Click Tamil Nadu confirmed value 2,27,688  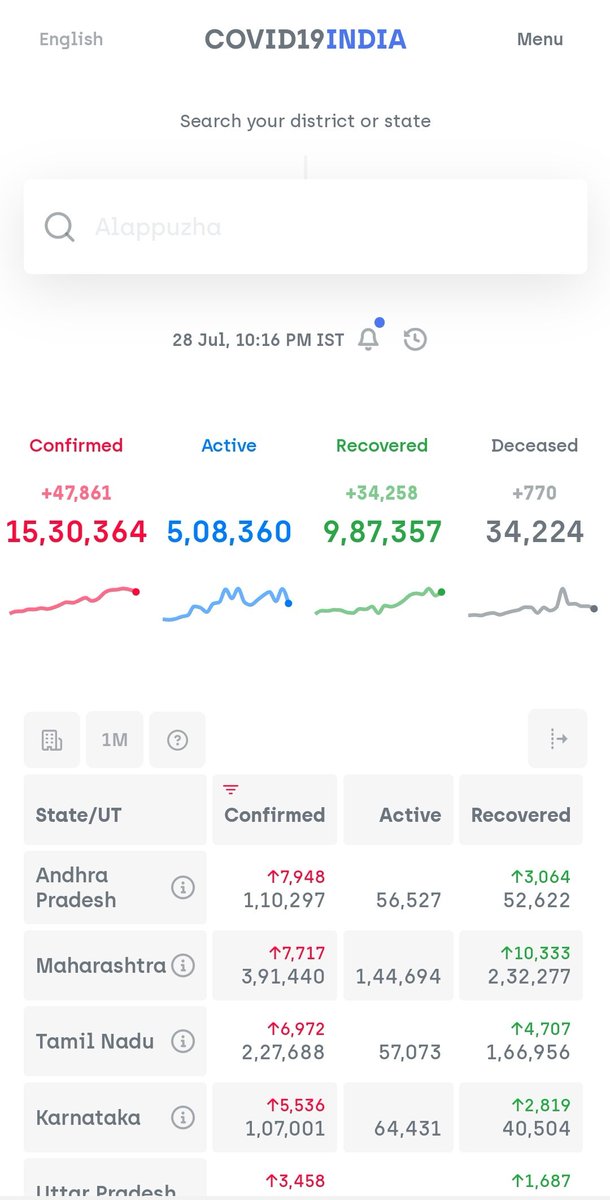pos(284,1052)
